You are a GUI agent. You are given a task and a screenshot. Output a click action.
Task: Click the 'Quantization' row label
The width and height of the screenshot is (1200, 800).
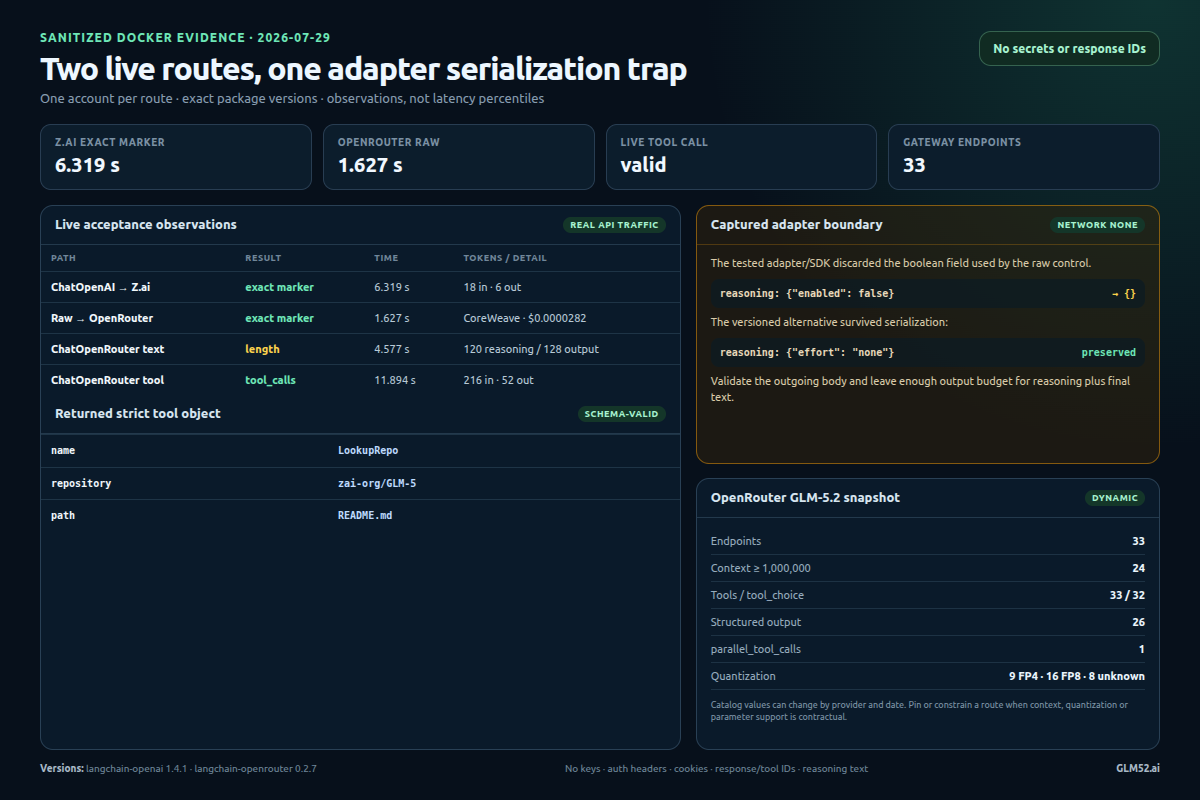pyautogui.click(x=743, y=676)
